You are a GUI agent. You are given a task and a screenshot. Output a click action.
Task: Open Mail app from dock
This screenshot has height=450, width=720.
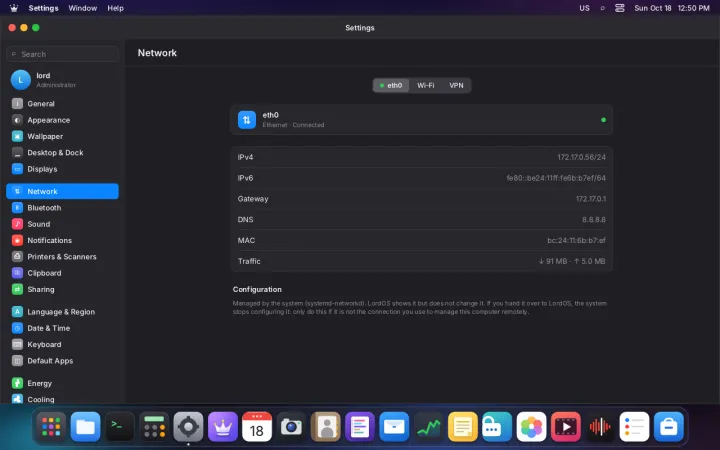(394, 427)
